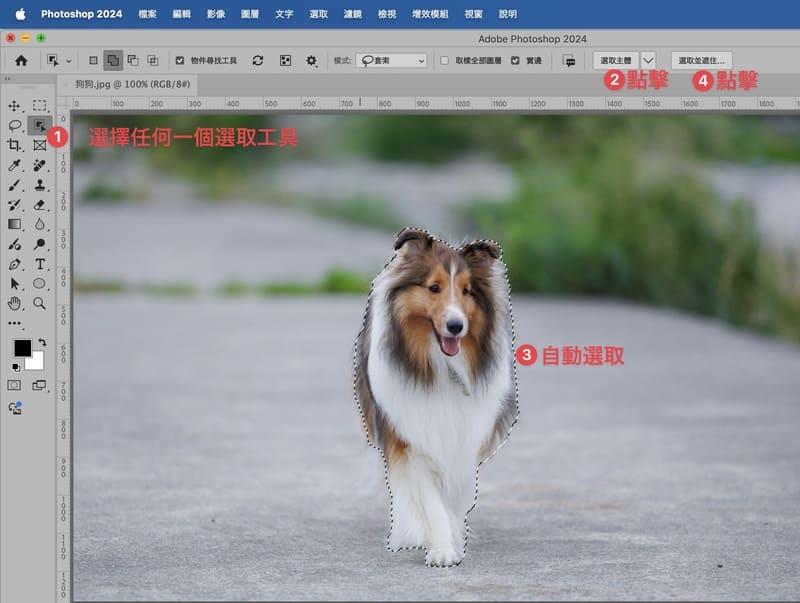Expand the Select Subject dropdown arrow
Viewport: 800px width, 603px height.
point(647,60)
